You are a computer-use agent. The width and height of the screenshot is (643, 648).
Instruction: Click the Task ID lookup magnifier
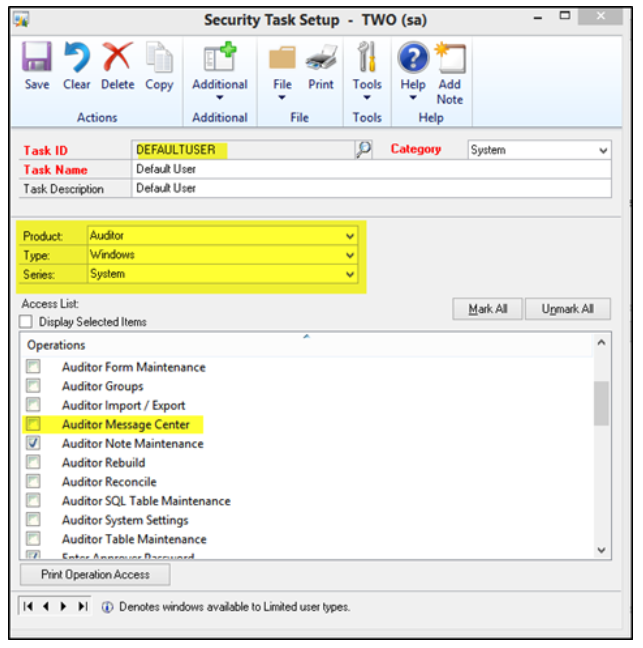[364, 149]
